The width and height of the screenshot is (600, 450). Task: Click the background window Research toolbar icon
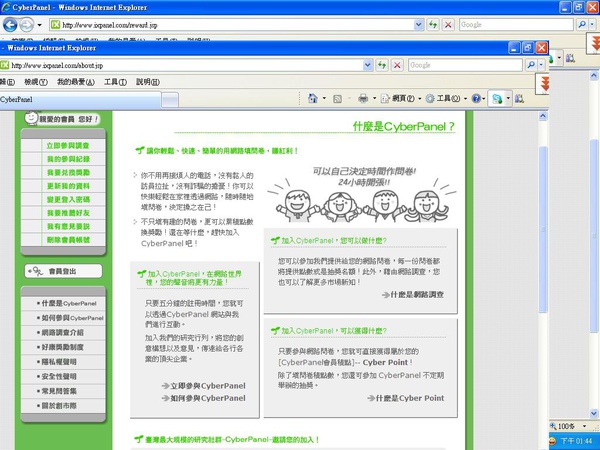(570, 58)
